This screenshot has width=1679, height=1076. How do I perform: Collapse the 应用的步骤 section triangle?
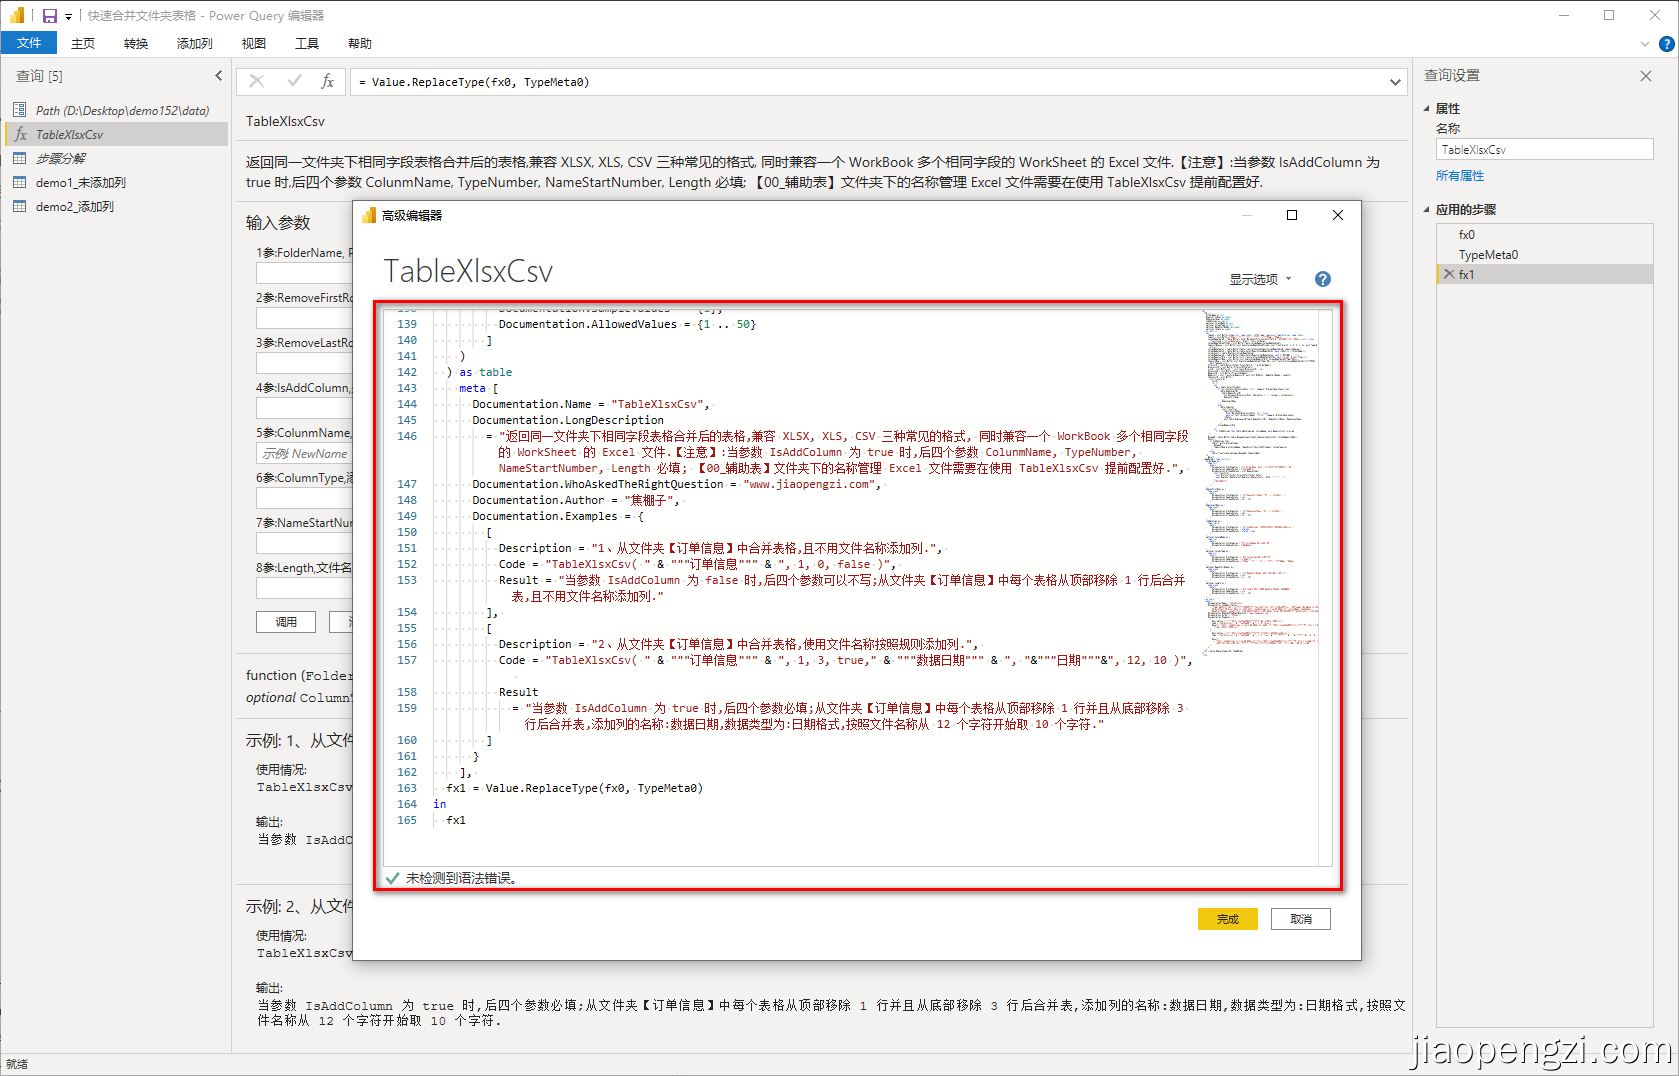(1427, 209)
